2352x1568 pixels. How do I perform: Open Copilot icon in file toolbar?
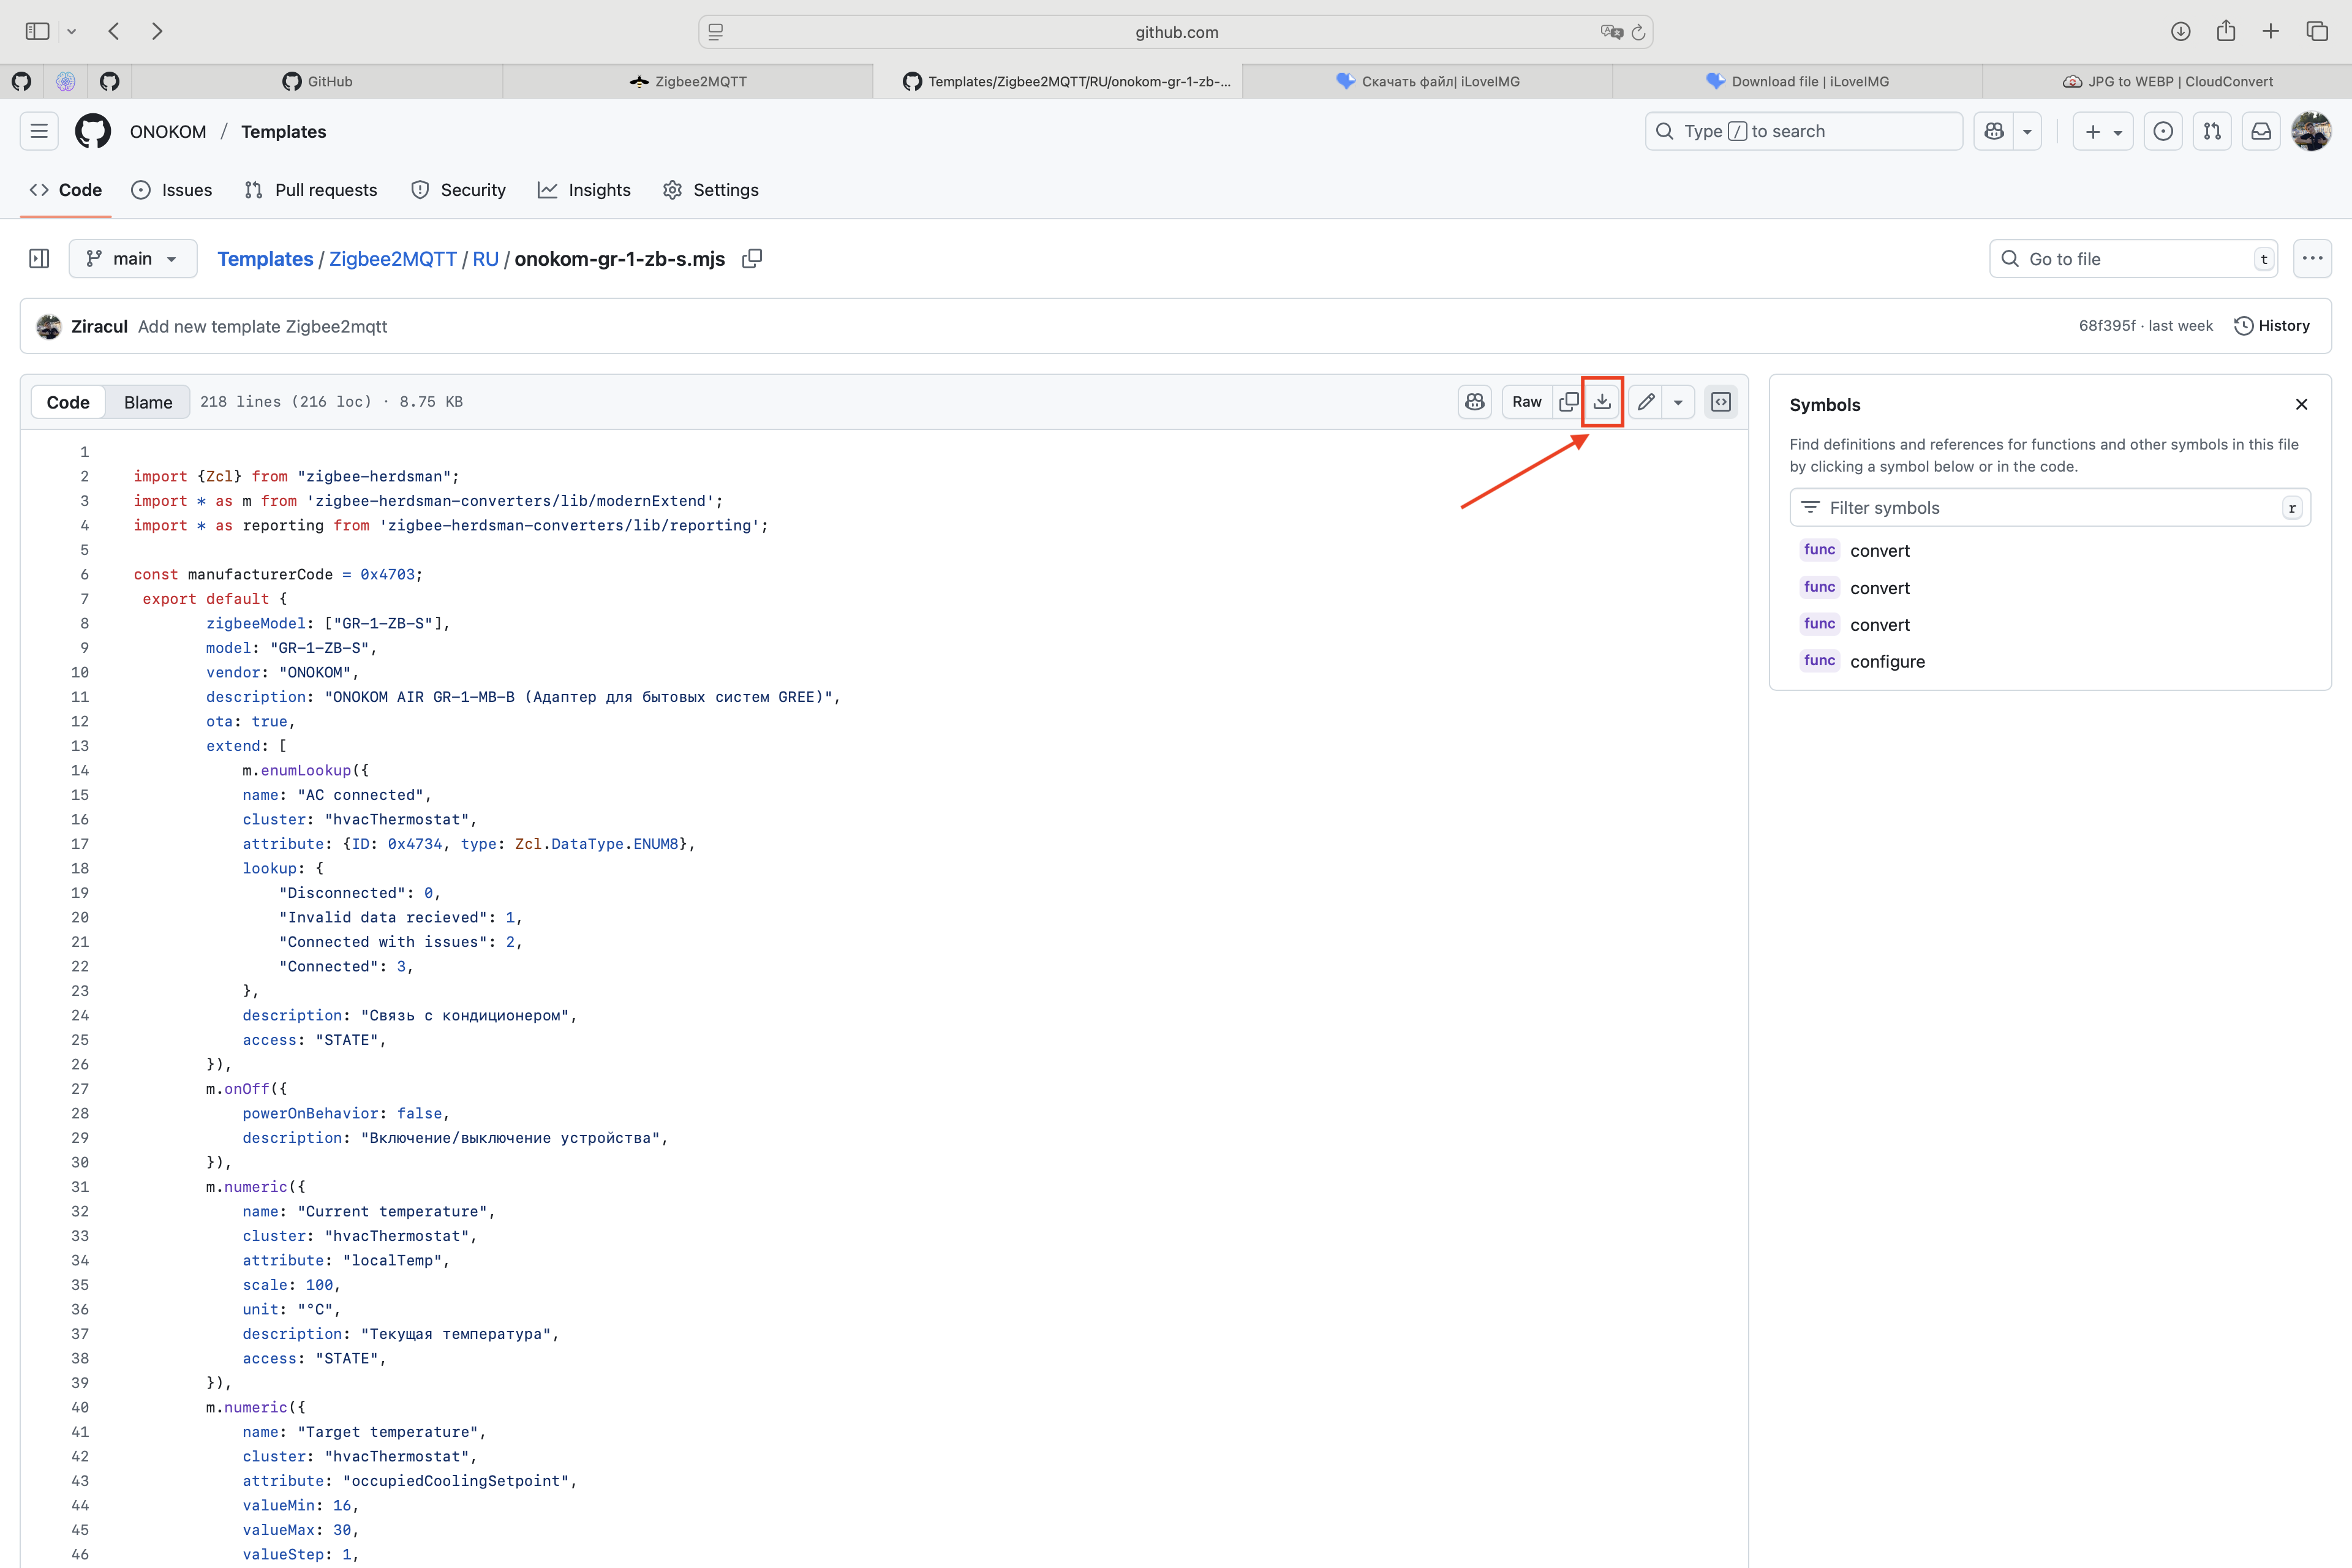tap(1475, 402)
